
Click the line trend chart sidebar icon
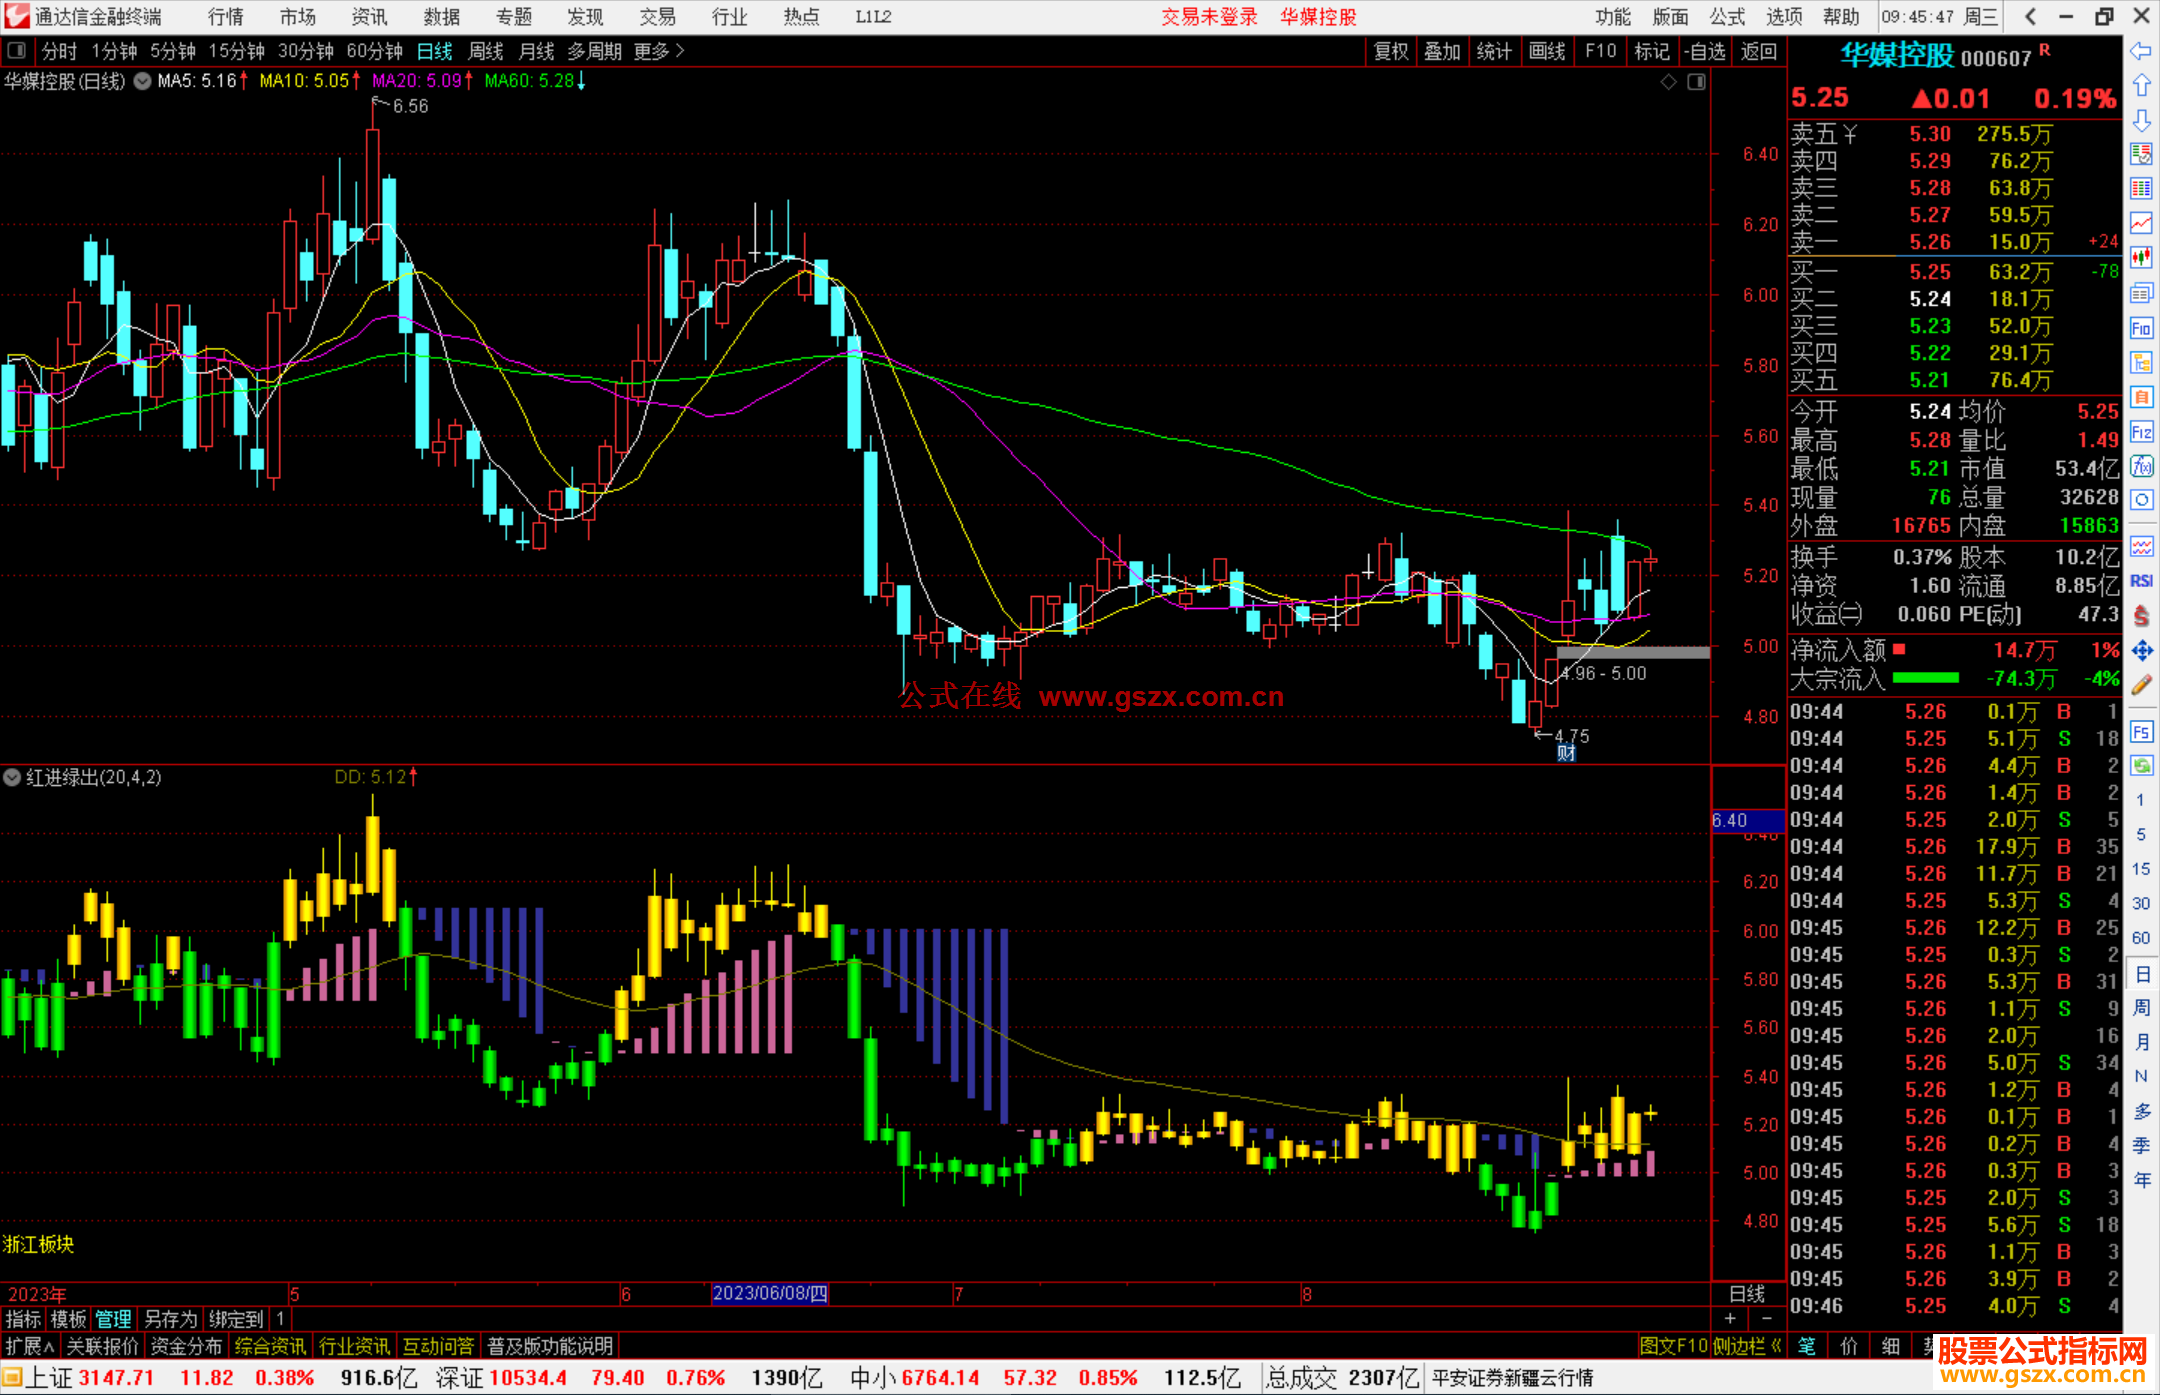click(2141, 222)
